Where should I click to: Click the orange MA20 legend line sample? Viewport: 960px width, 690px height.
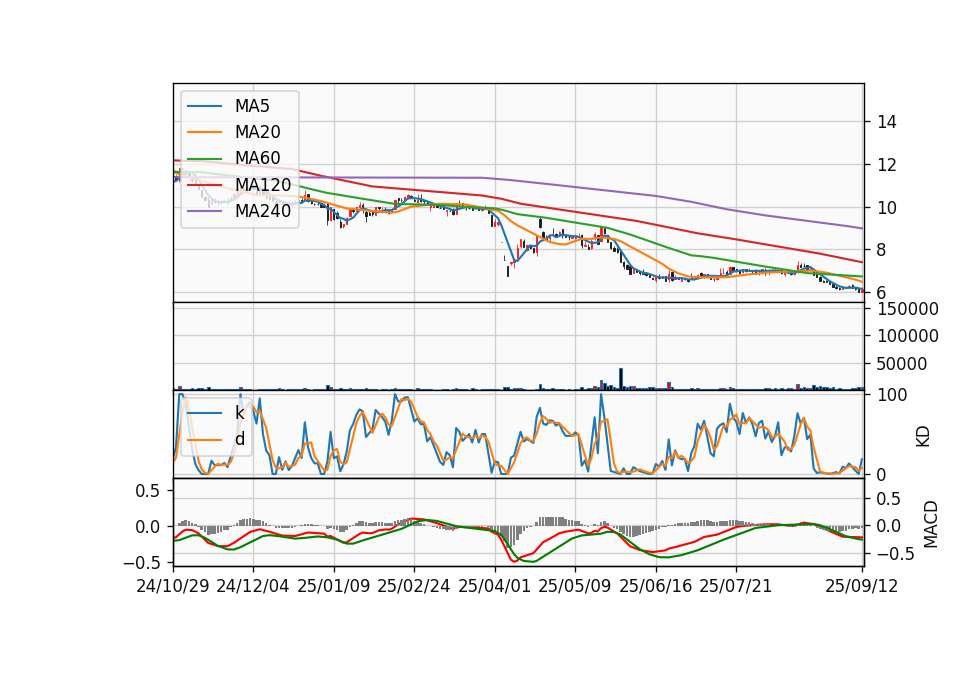coord(204,132)
